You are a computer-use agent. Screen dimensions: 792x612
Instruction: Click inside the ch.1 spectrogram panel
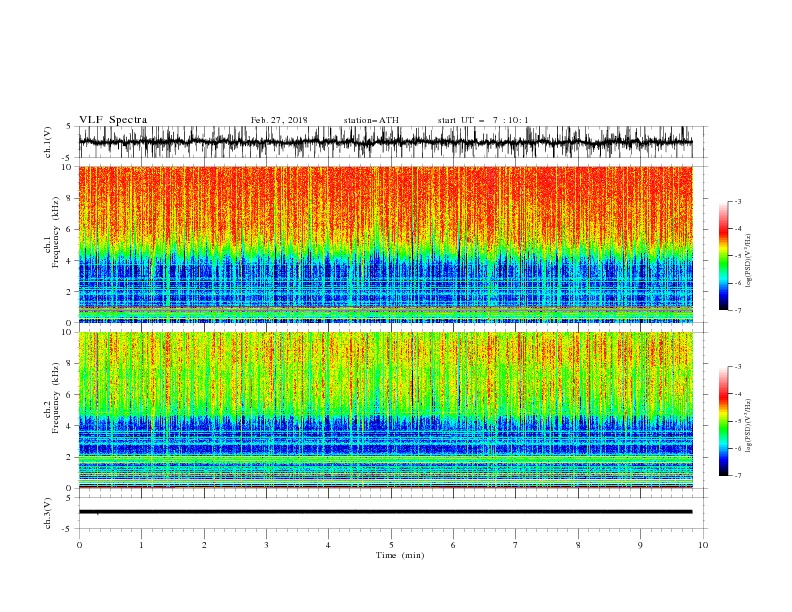coord(385,244)
